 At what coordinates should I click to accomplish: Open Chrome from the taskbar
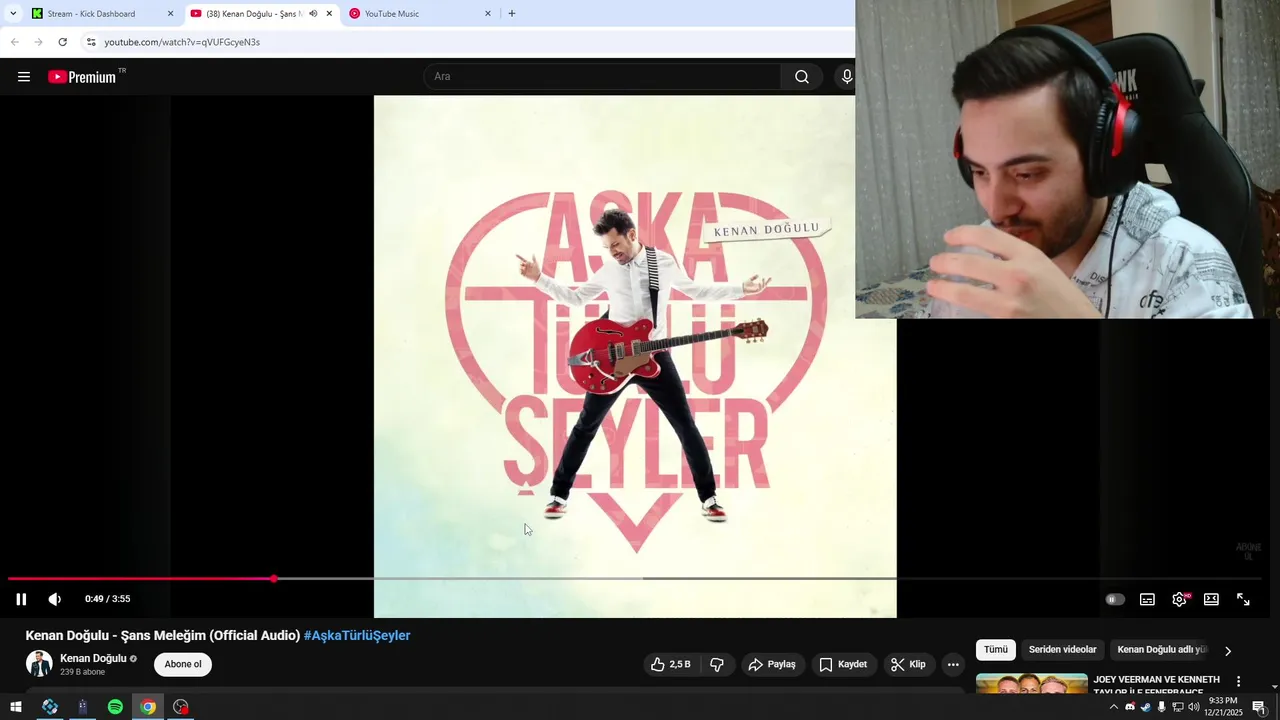(x=148, y=707)
